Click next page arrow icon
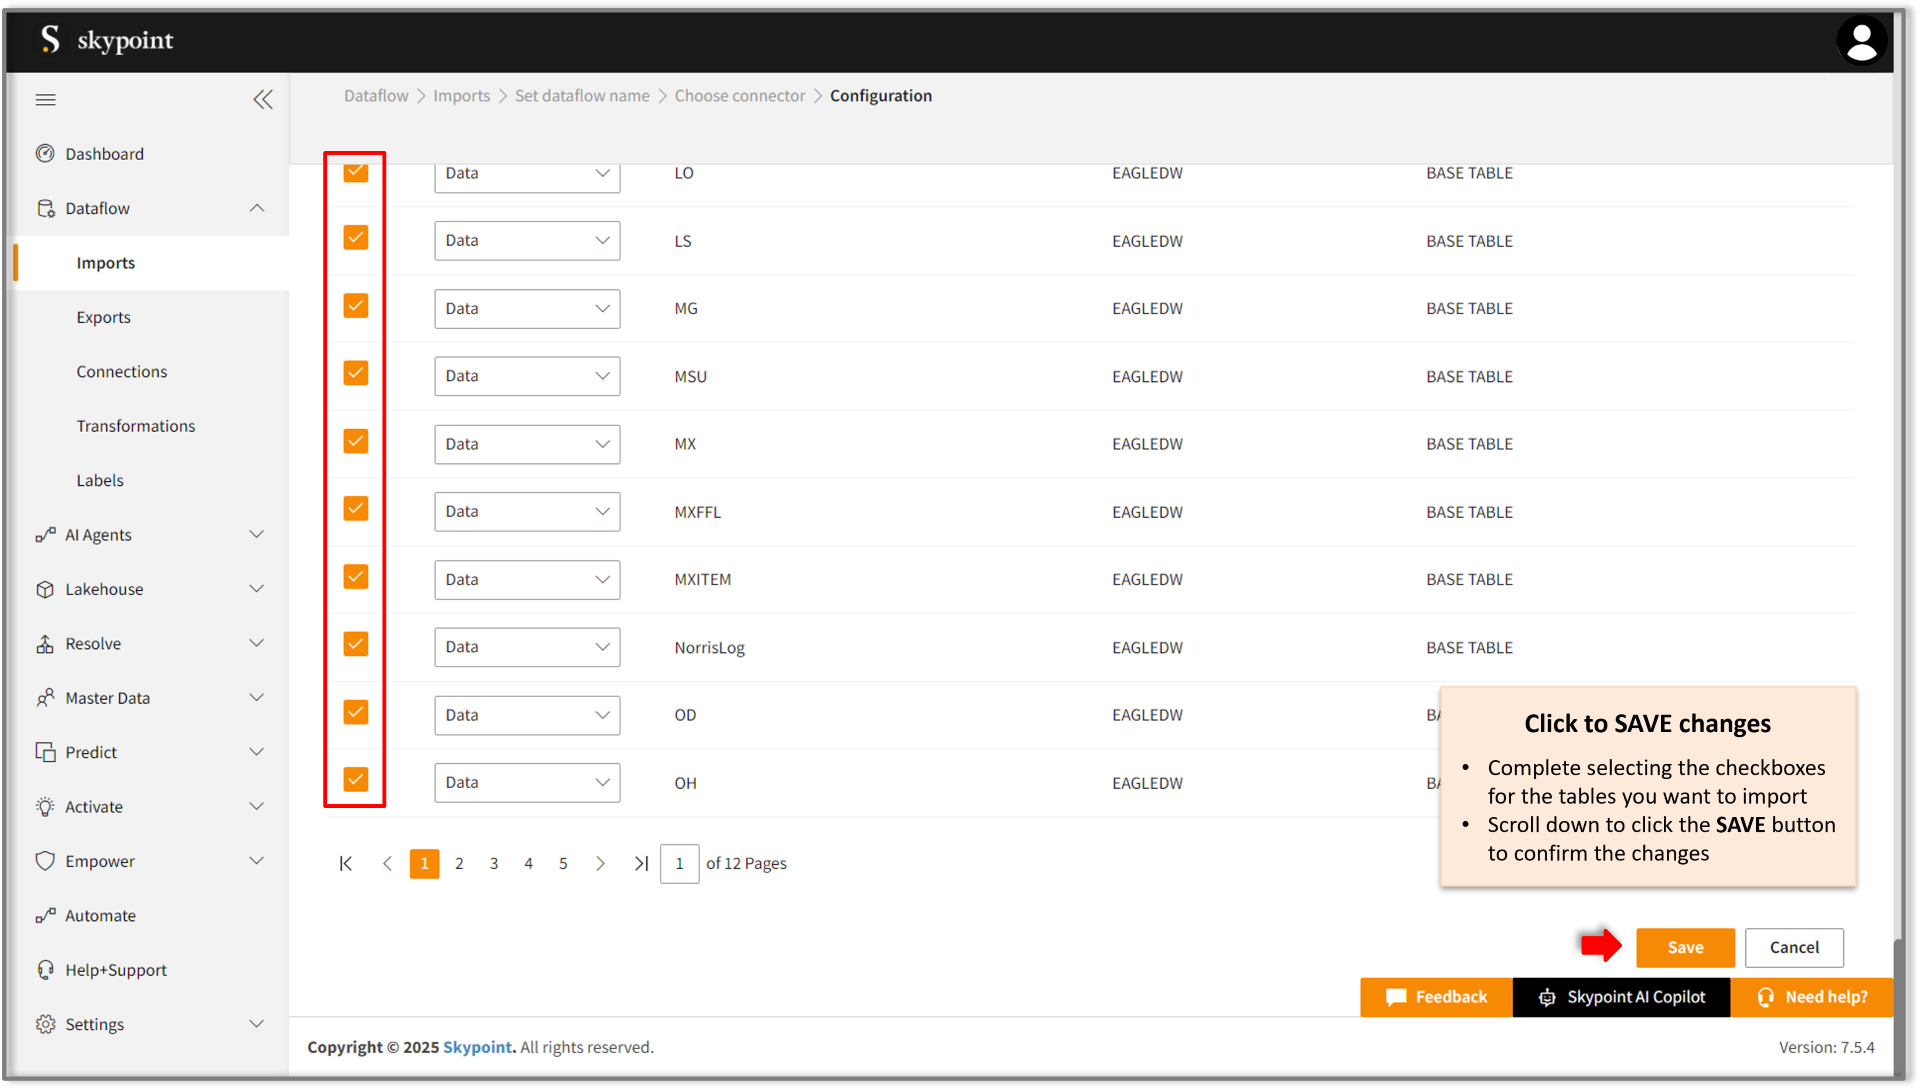This screenshot has width=1920, height=1089. [x=600, y=863]
